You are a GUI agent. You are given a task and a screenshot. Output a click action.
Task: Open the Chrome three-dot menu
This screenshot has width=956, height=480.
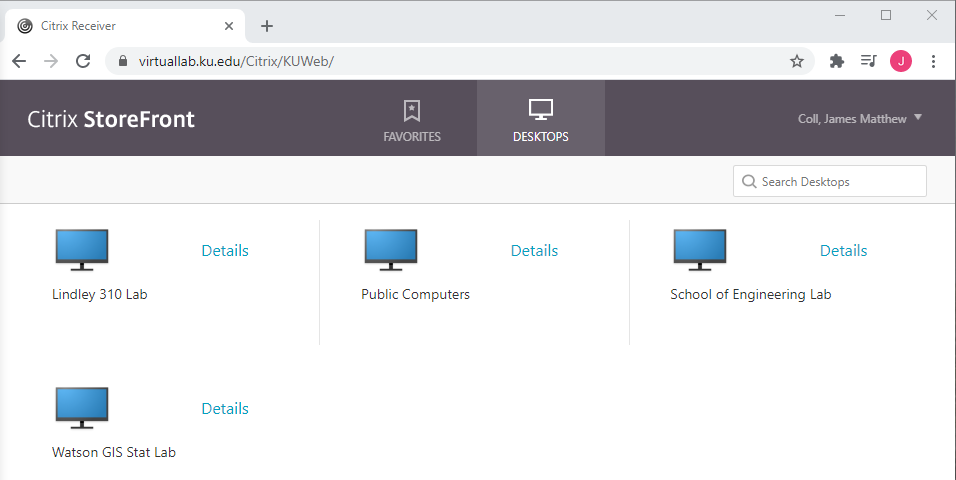933,61
